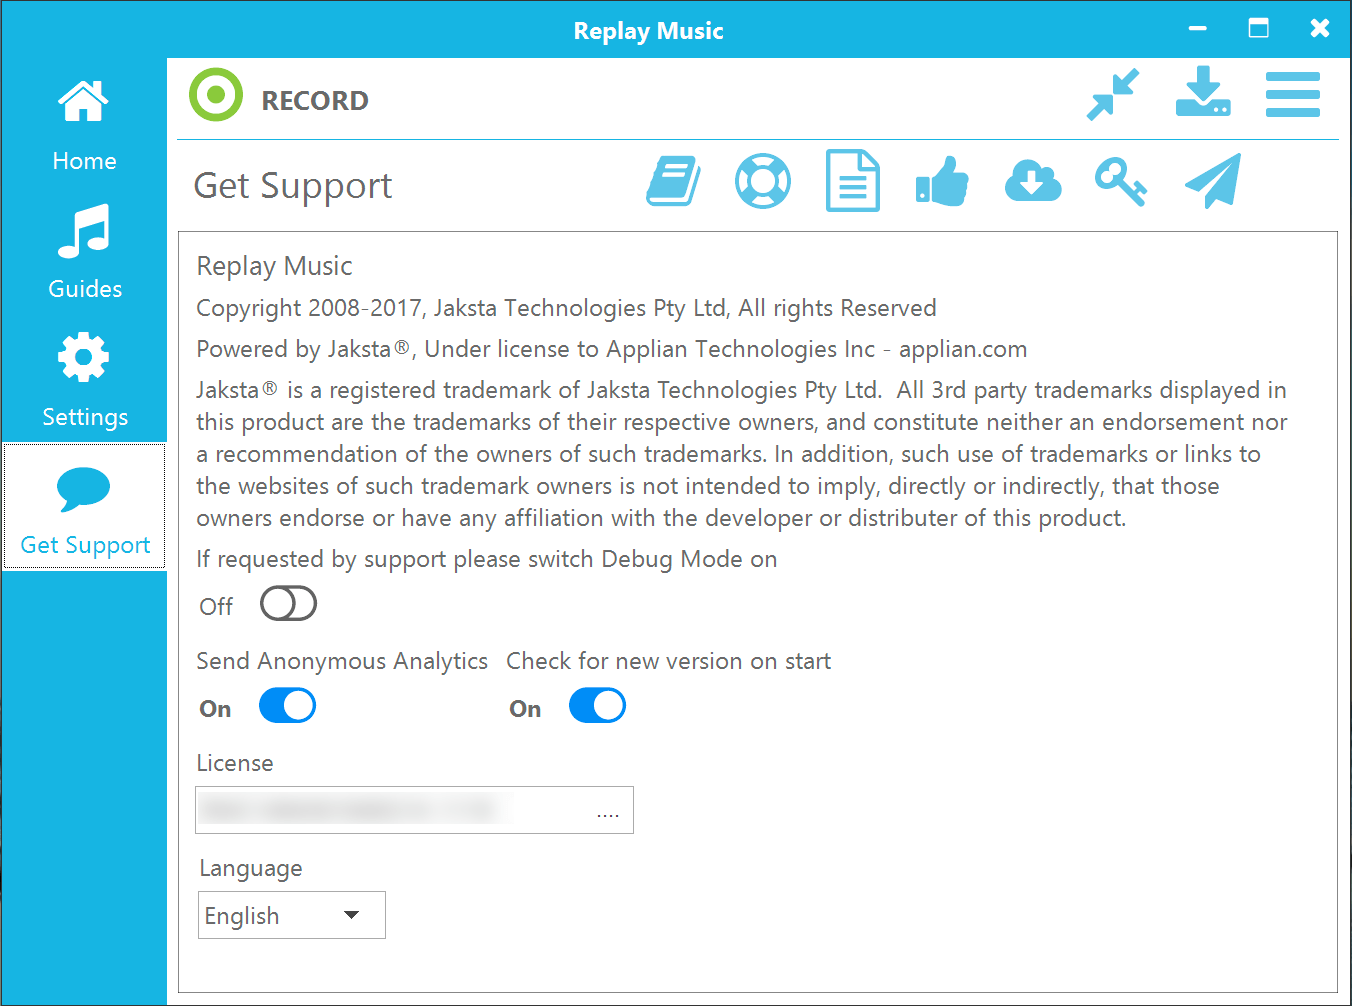Maximize the Replay Music window
The height and width of the screenshot is (1006, 1352).
pyautogui.click(x=1259, y=29)
